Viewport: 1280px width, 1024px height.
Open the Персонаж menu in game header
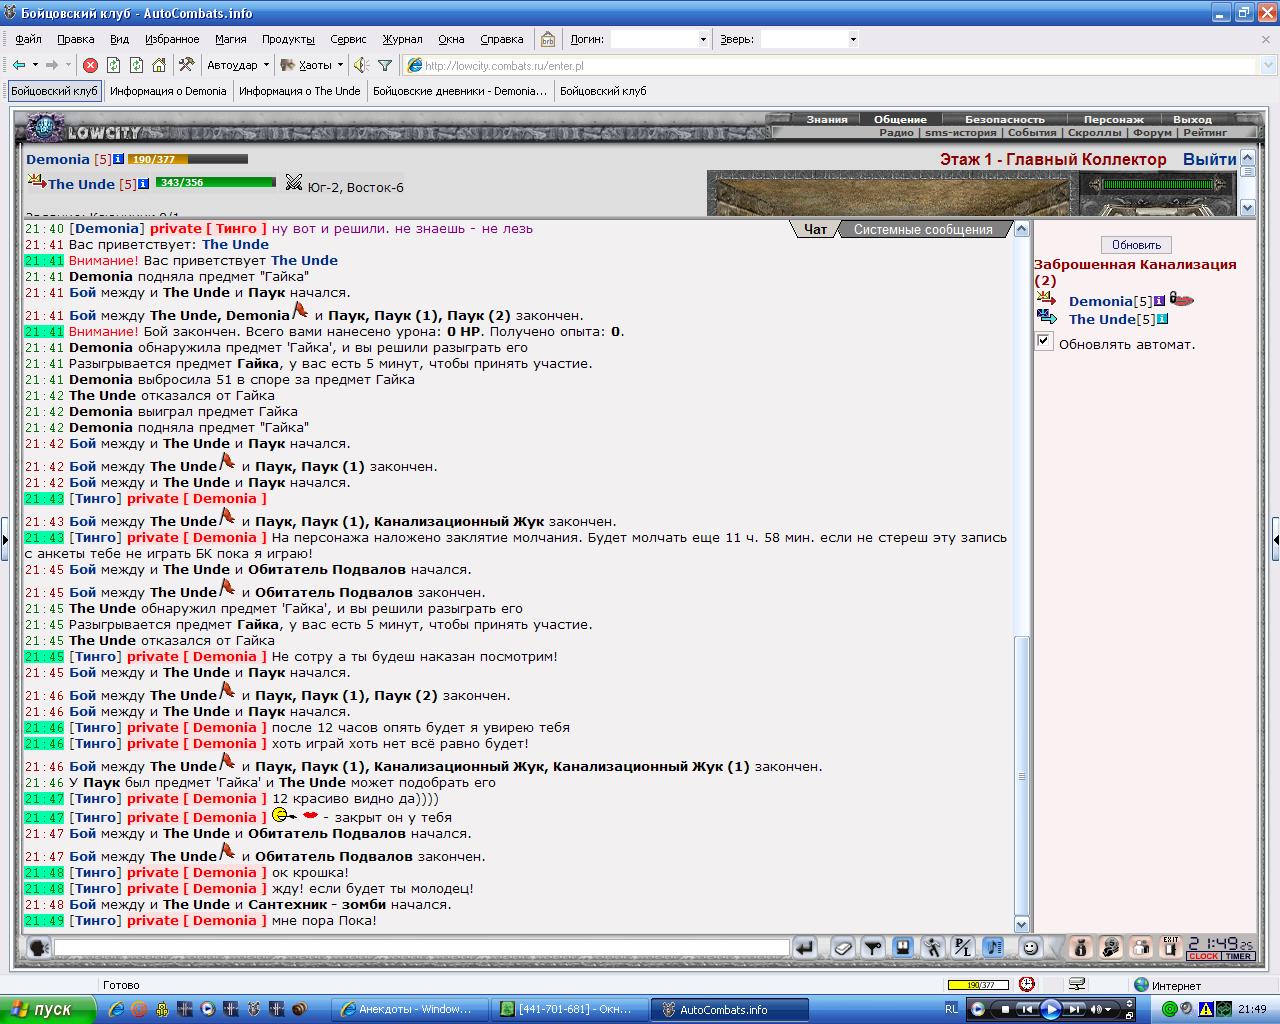tap(1113, 119)
